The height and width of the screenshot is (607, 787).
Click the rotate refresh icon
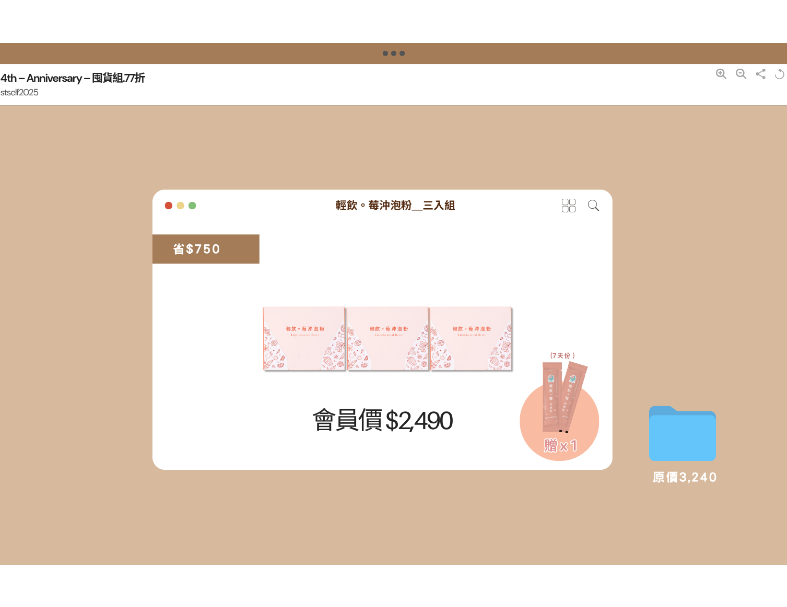pos(780,74)
